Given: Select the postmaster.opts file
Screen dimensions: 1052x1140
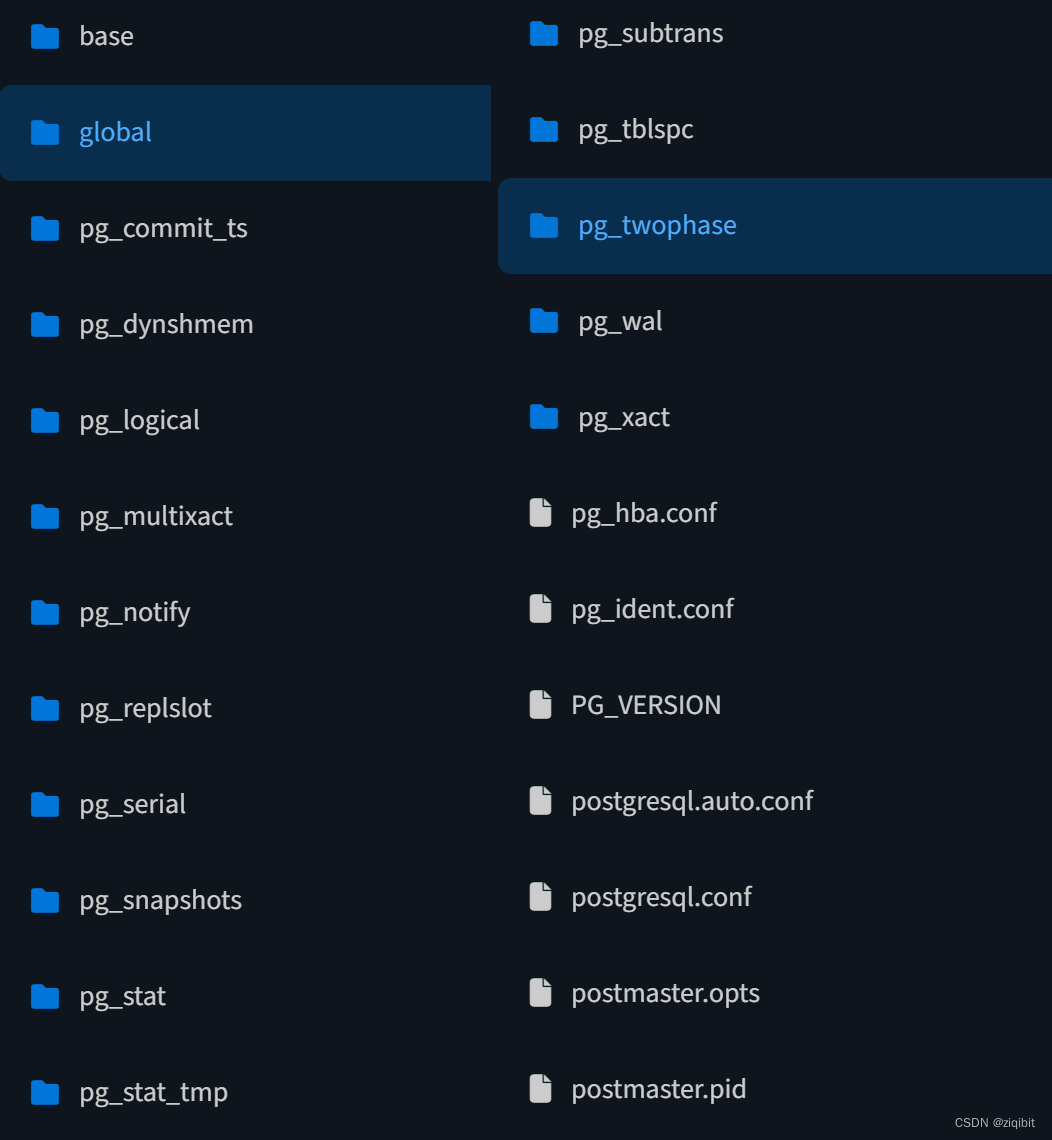Looking at the screenshot, I should [x=665, y=992].
